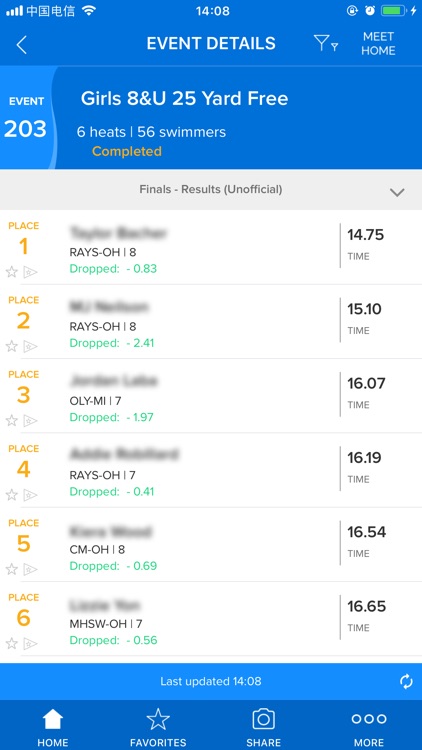Viewport: 422px width, 750px height.
Task: Toggle favorite star for place 1 swimmer
Action: [11, 272]
